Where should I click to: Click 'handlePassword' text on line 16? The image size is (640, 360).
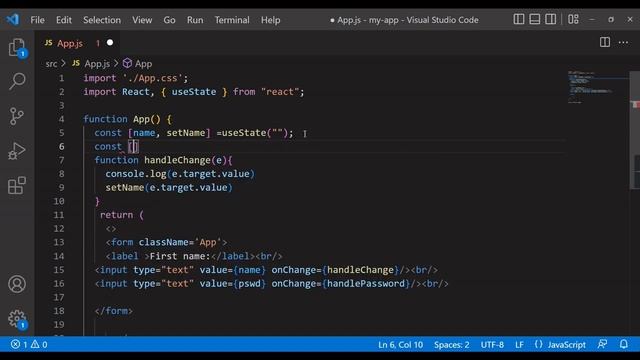pos(366,284)
